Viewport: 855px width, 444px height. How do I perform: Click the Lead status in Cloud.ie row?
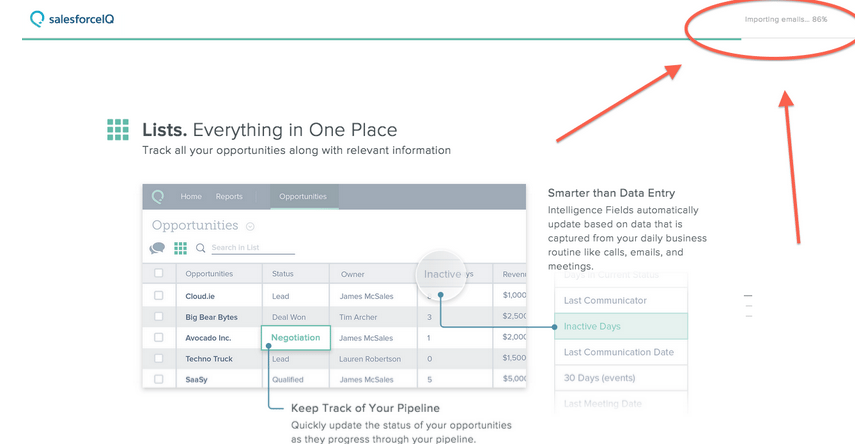pos(280,296)
